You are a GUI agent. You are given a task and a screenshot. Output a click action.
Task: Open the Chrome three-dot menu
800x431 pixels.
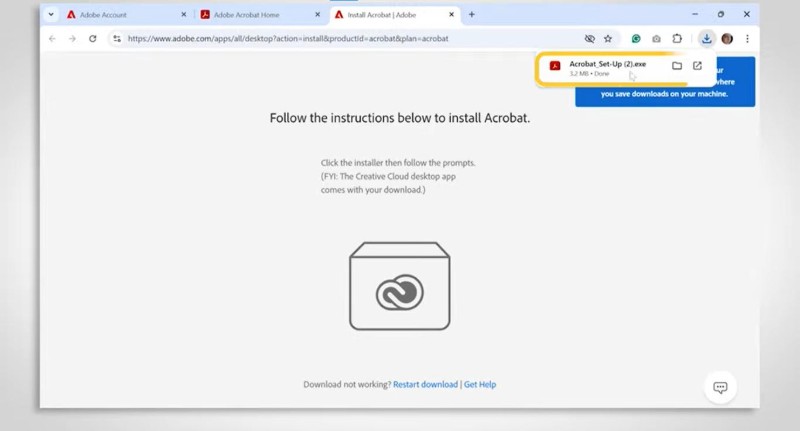[747, 39]
